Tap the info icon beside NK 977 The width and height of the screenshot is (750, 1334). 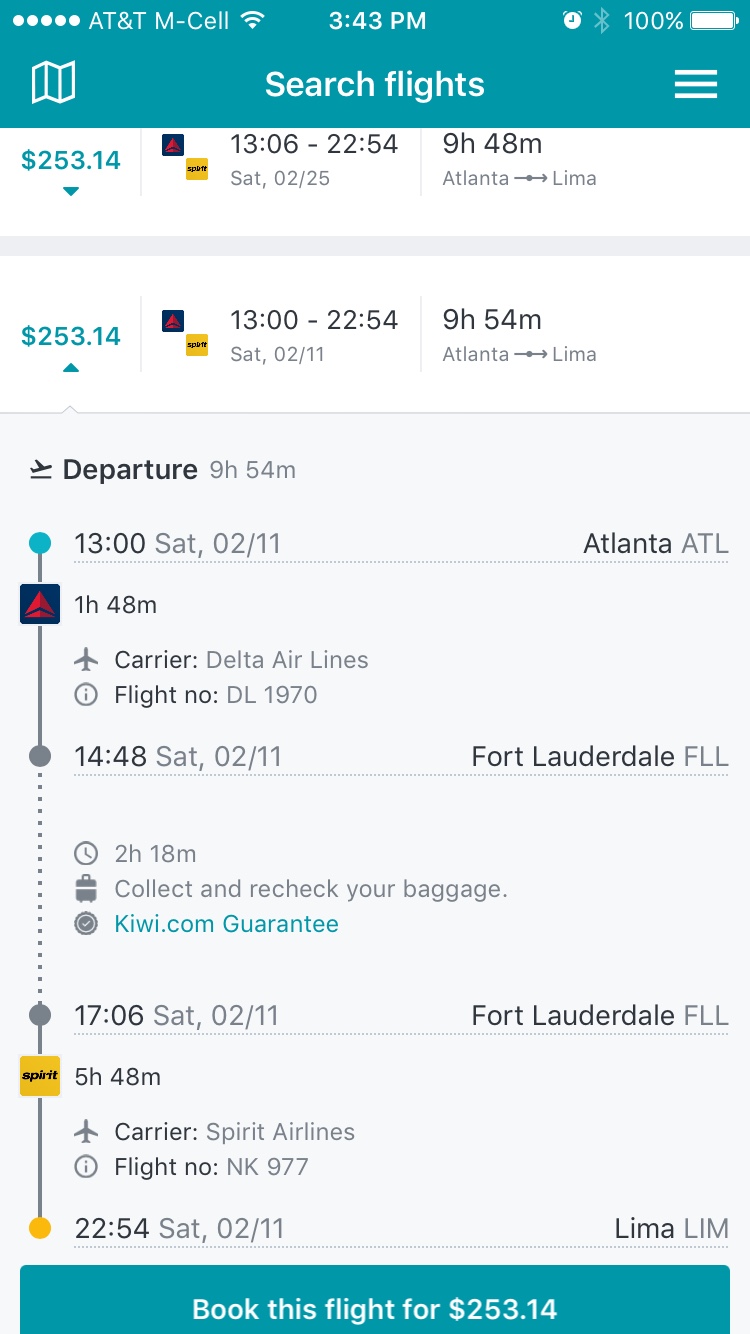(87, 1167)
